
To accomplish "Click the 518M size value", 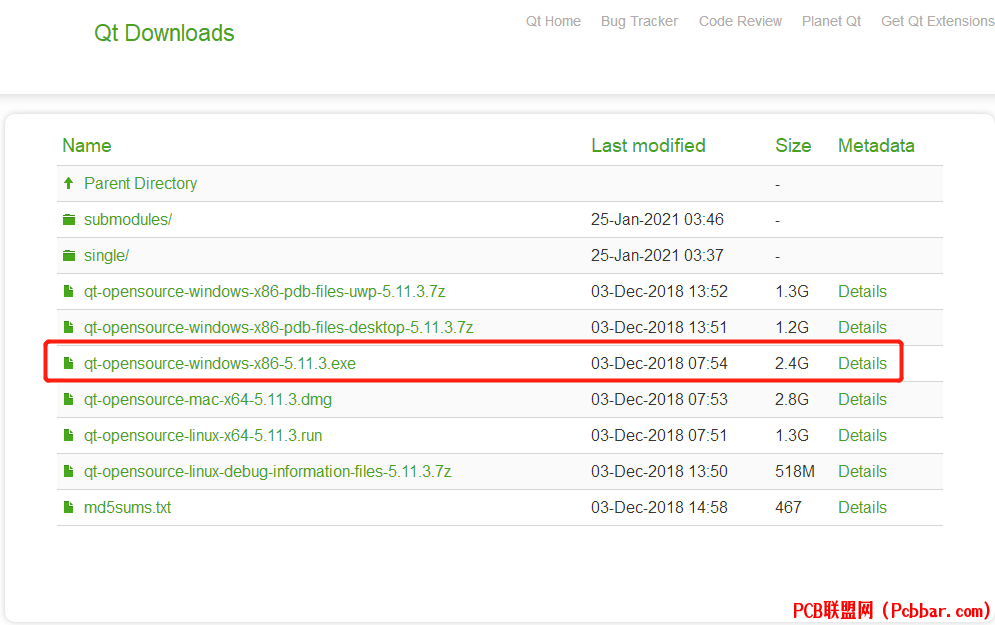I will point(795,471).
